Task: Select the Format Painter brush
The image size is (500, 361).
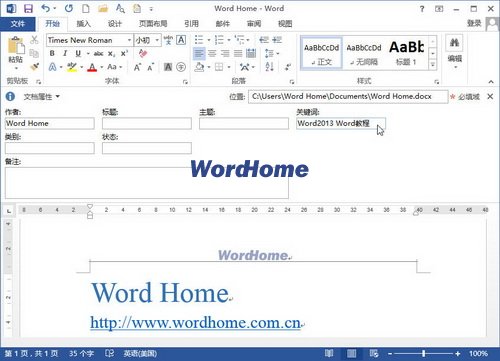Action: pos(34,67)
